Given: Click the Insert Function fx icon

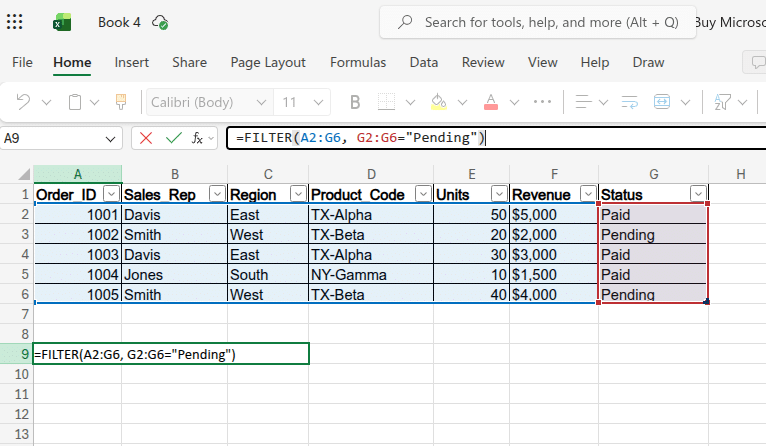Looking at the screenshot, I should click(199, 138).
